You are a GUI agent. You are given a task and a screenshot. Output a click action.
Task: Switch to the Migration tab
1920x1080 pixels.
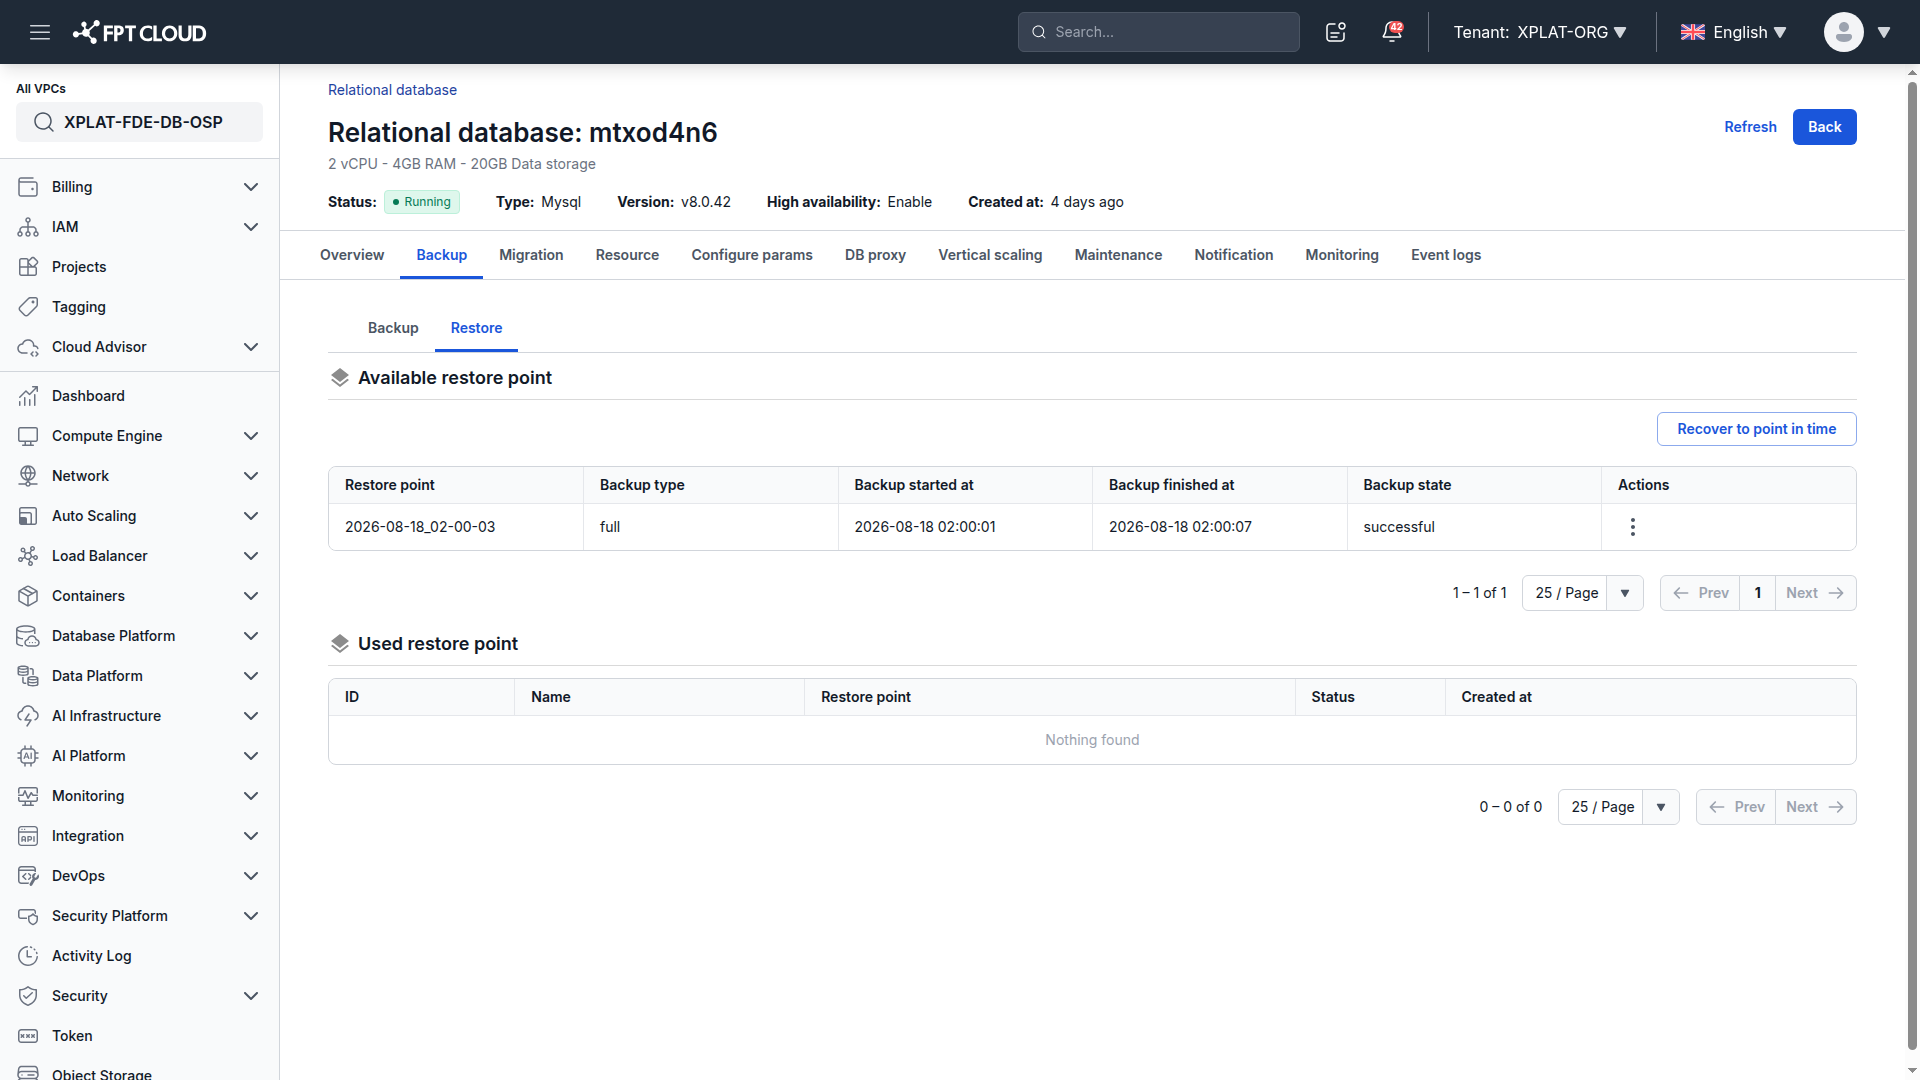[531, 255]
